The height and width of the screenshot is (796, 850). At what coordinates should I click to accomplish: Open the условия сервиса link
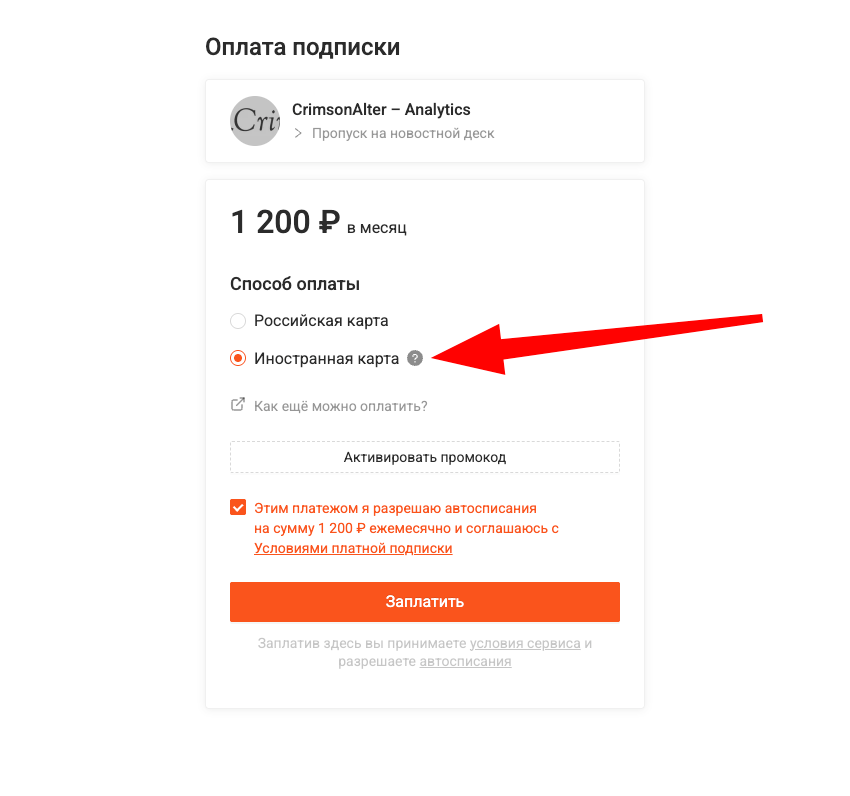pyautogui.click(x=525, y=643)
